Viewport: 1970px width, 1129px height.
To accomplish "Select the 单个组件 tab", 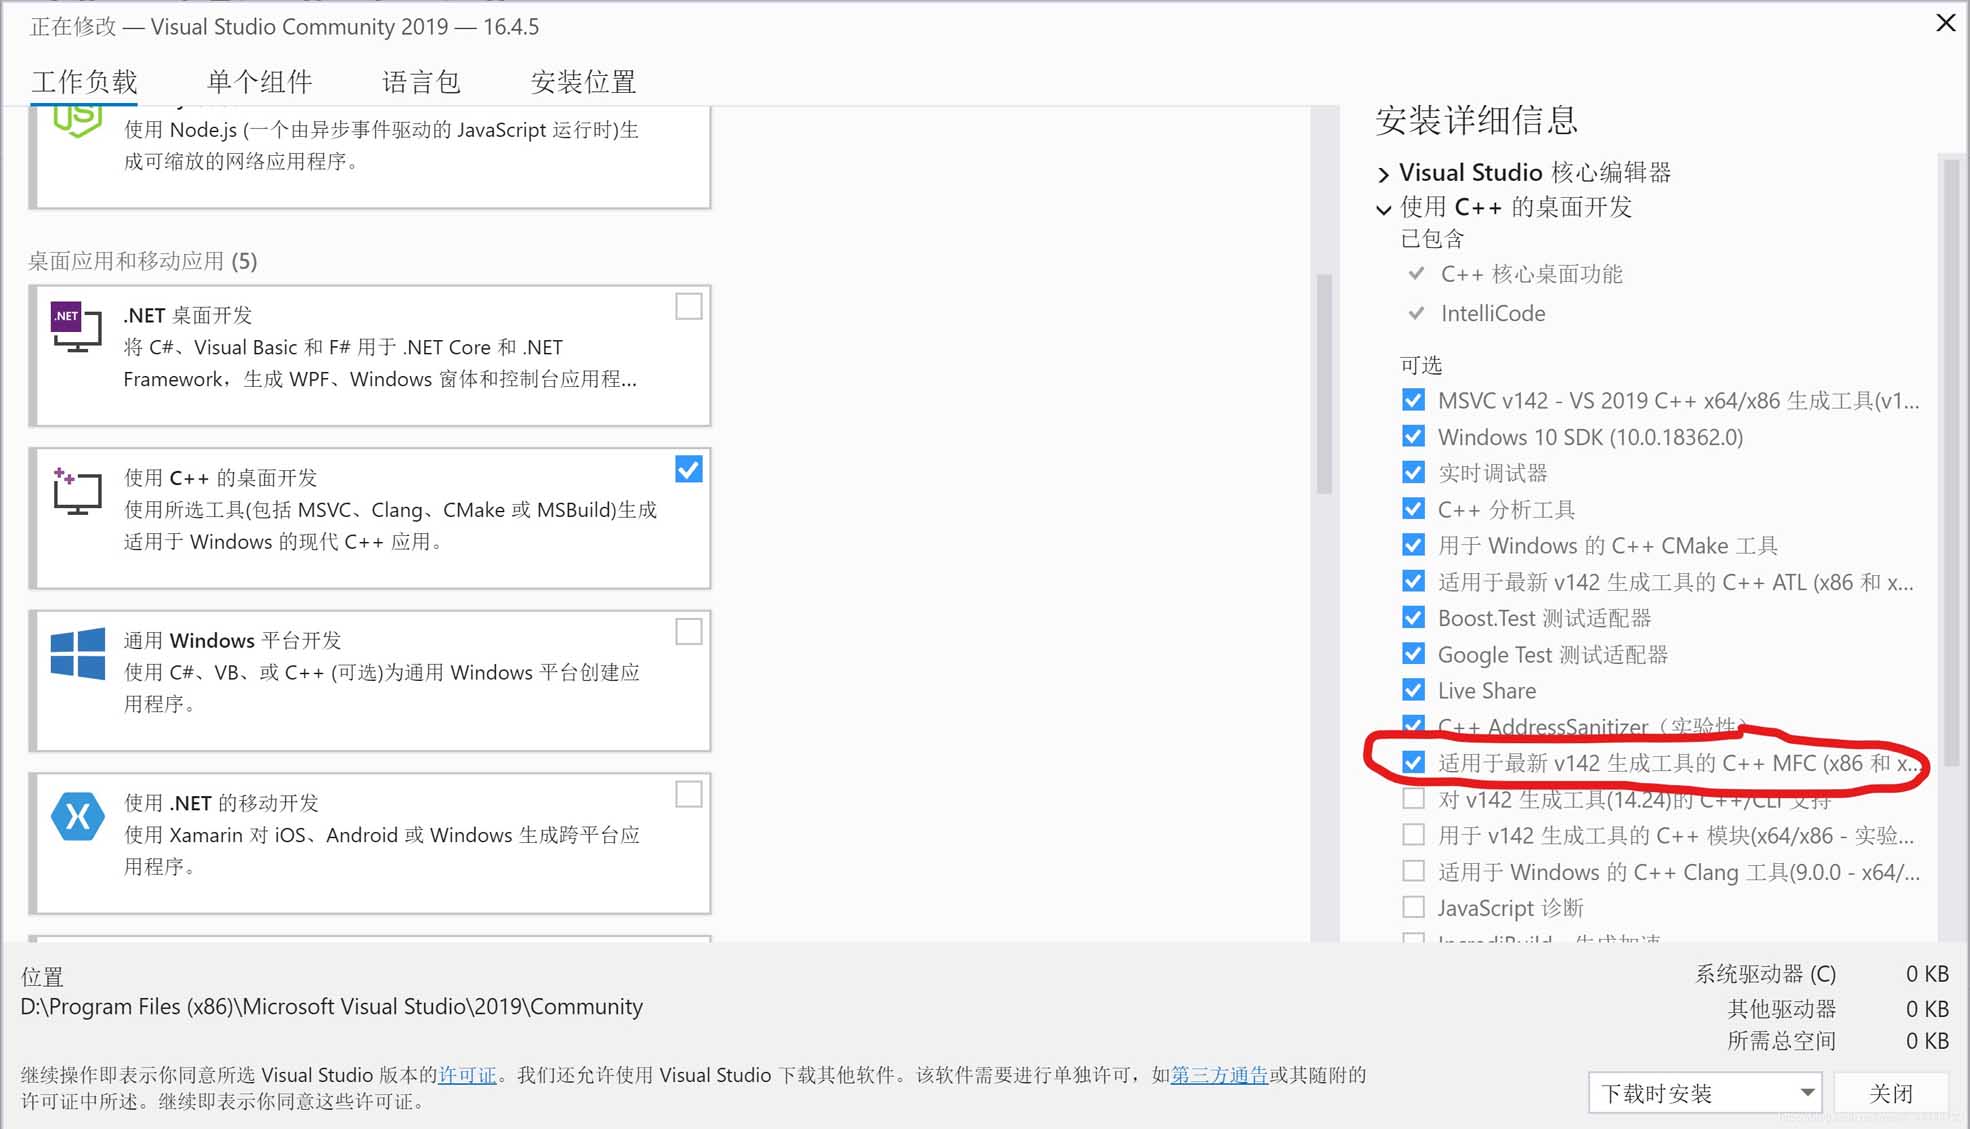I will (x=256, y=81).
